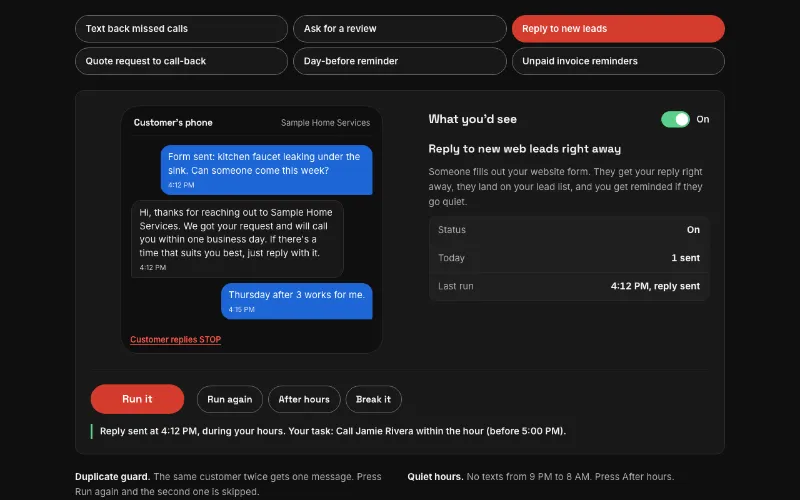Click the Customer's phone header label
This screenshot has height=500, width=800.
pyautogui.click(x=173, y=122)
